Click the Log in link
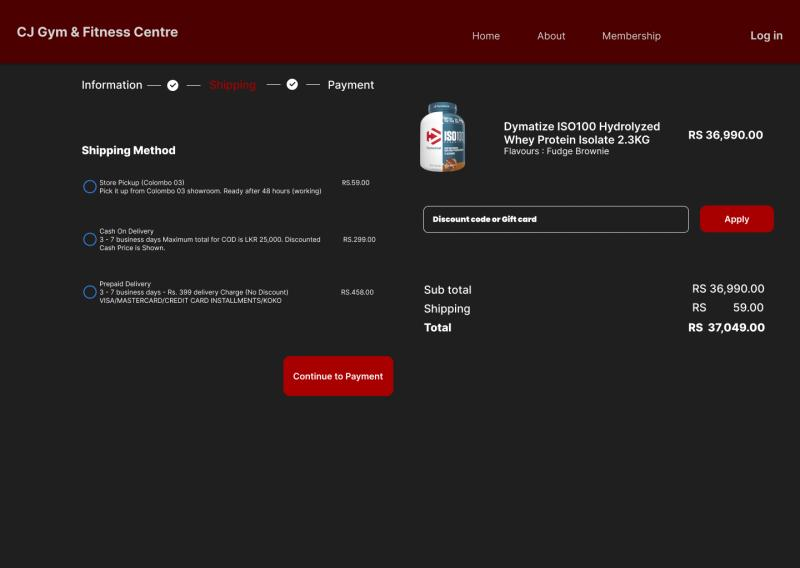This screenshot has height=568, width=800. (x=766, y=36)
